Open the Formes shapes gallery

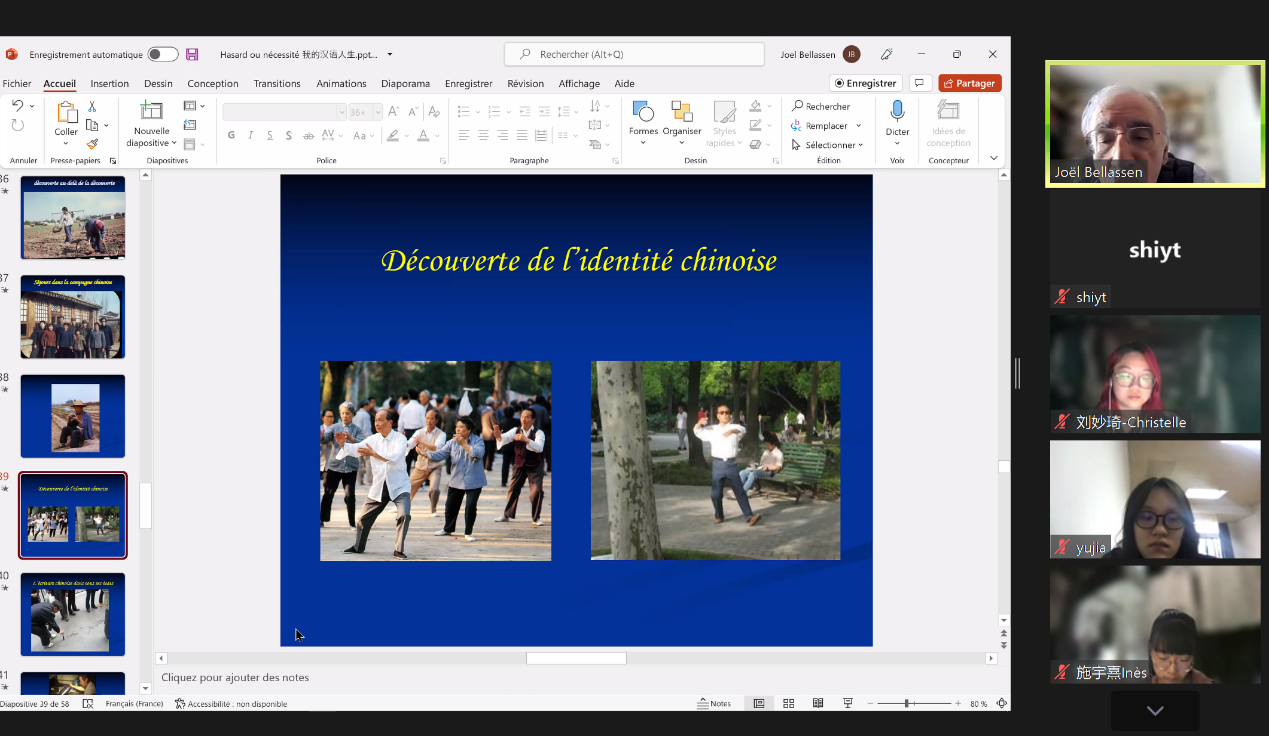pyautogui.click(x=643, y=118)
